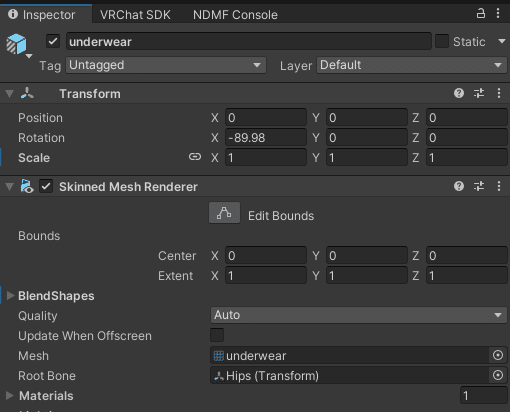Click the Position Y field
The image size is (510, 412).
(x=367, y=117)
